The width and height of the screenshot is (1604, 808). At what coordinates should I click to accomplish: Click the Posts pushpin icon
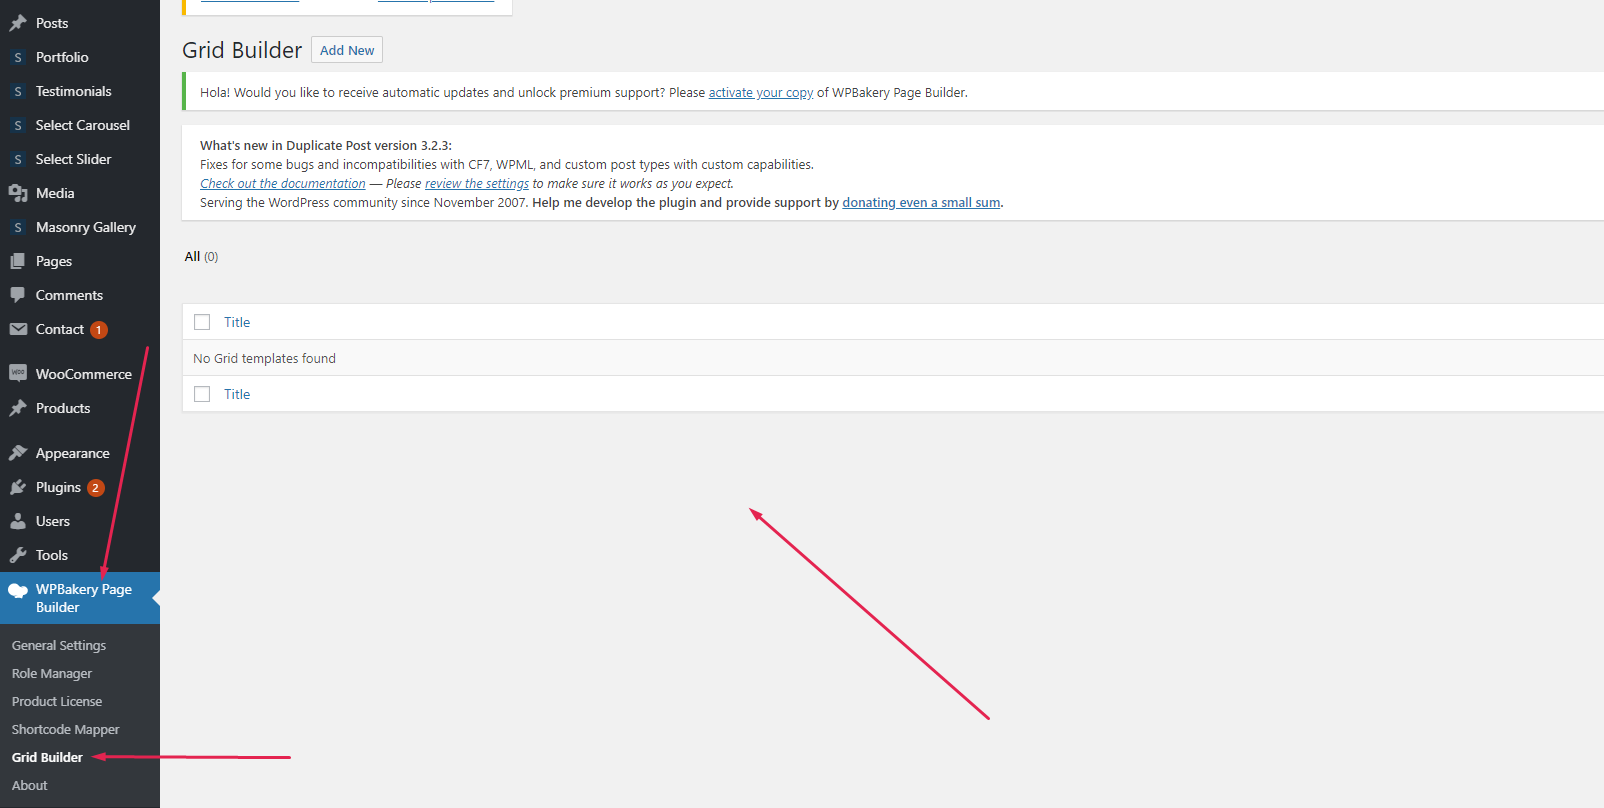coord(18,23)
